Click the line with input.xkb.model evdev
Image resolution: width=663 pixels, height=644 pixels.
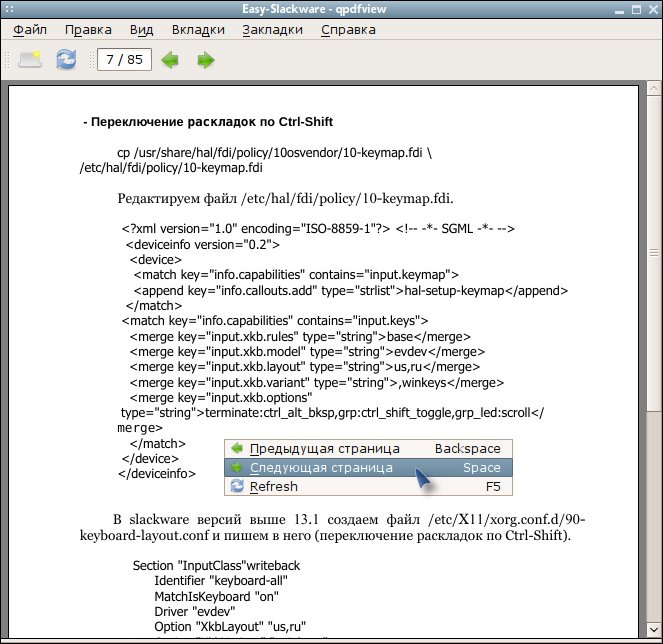307,351
